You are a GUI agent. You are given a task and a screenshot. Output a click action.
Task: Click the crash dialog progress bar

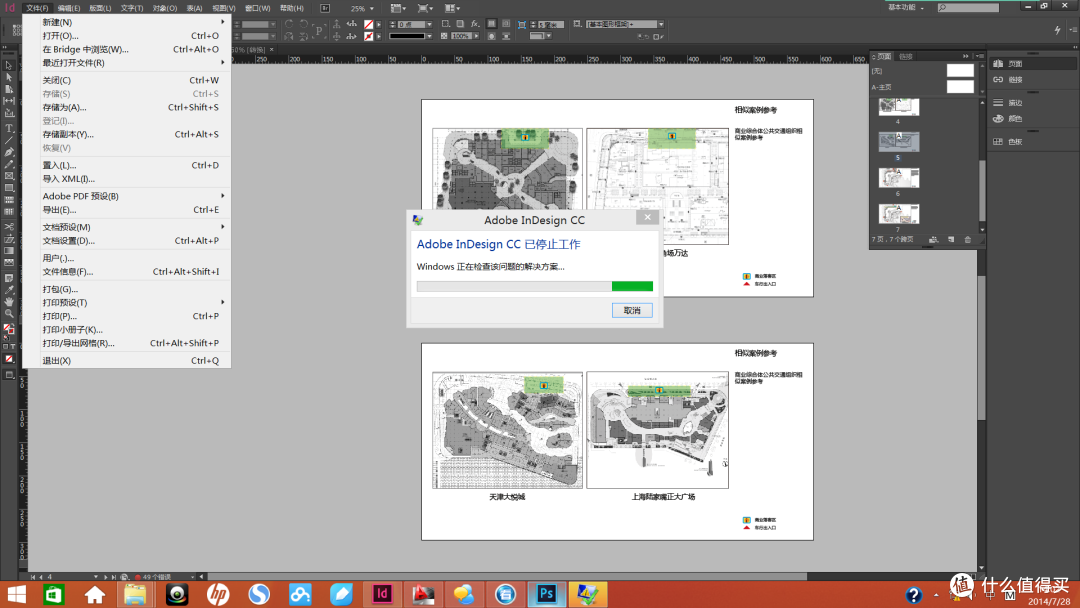tap(534, 286)
